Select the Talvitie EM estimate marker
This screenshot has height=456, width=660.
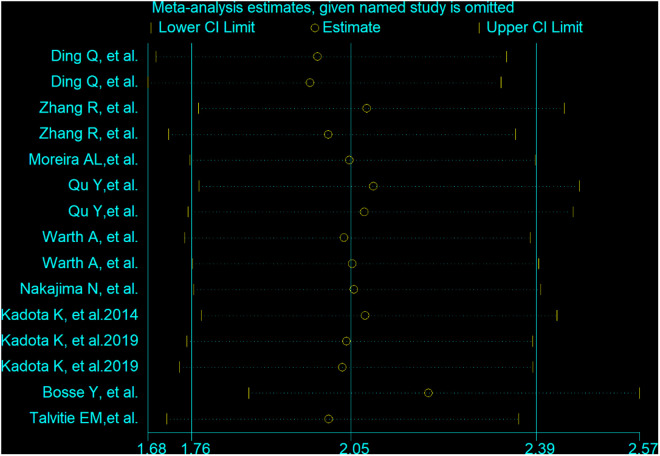[x=329, y=419]
